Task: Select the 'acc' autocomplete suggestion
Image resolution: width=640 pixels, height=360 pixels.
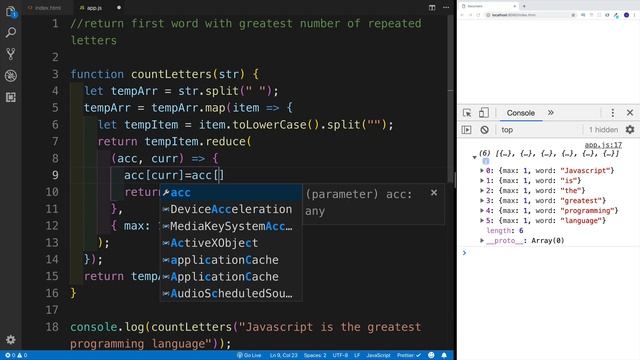Action: [231, 192]
